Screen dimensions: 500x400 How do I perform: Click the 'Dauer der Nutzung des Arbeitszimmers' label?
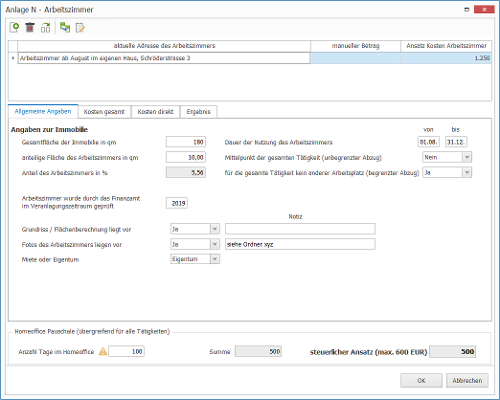279,142
